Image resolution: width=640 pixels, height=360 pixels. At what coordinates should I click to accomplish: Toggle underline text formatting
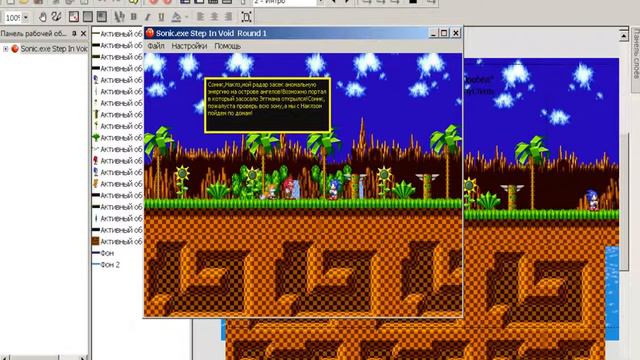pyautogui.click(x=161, y=17)
